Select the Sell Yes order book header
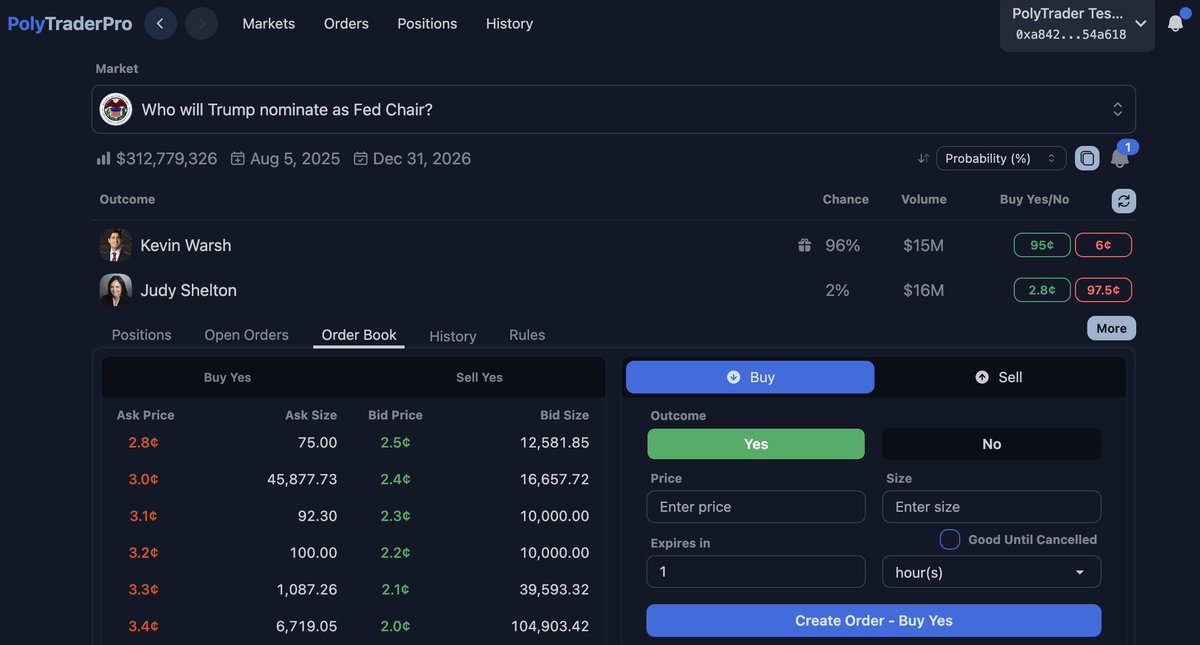The width and height of the screenshot is (1200, 645). point(479,377)
